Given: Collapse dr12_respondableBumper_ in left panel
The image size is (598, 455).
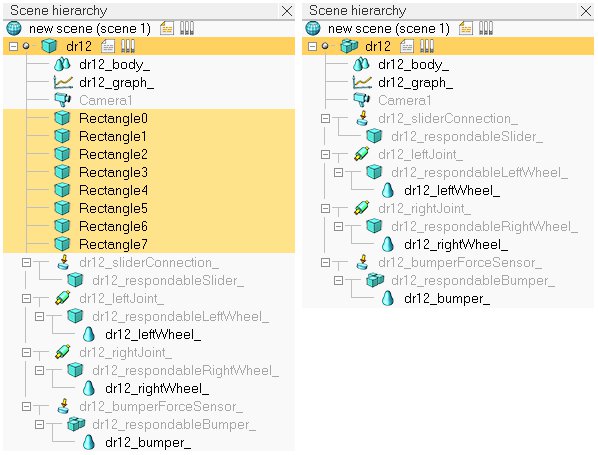Looking at the screenshot, I should pos(39,424).
